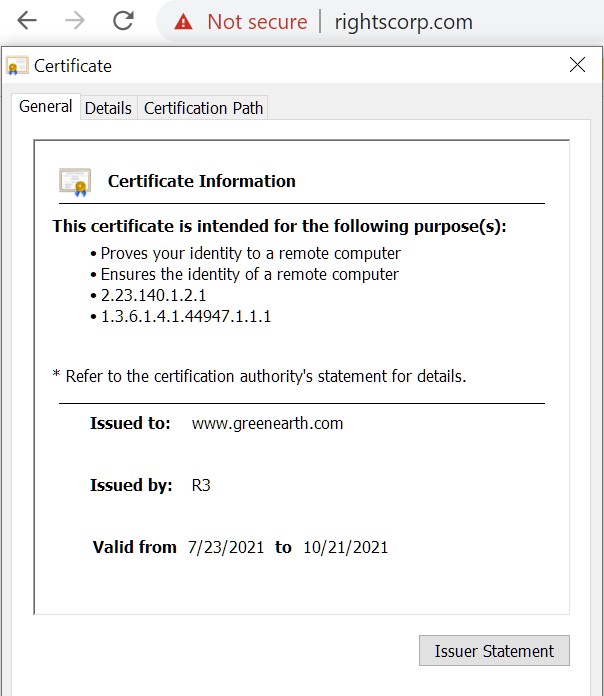Image resolution: width=604 pixels, height=696 pixels.
Task: Click the Issuer Statement button
Action: (494, 651)
